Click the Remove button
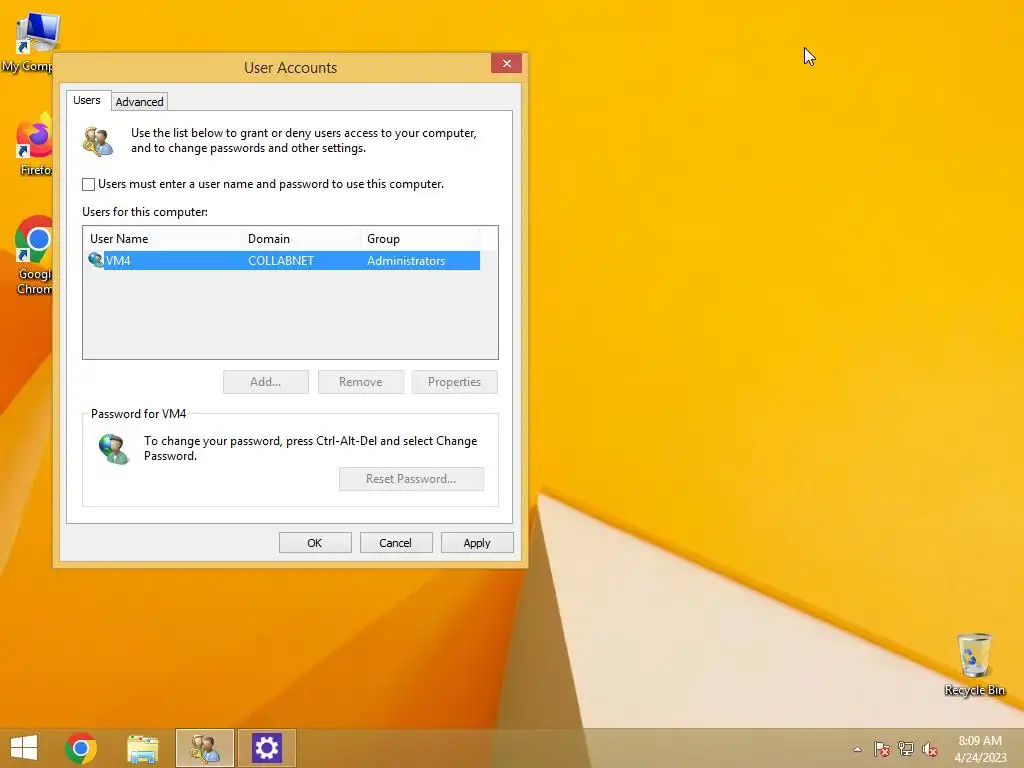1024x768 pixels. pos(360,382)
